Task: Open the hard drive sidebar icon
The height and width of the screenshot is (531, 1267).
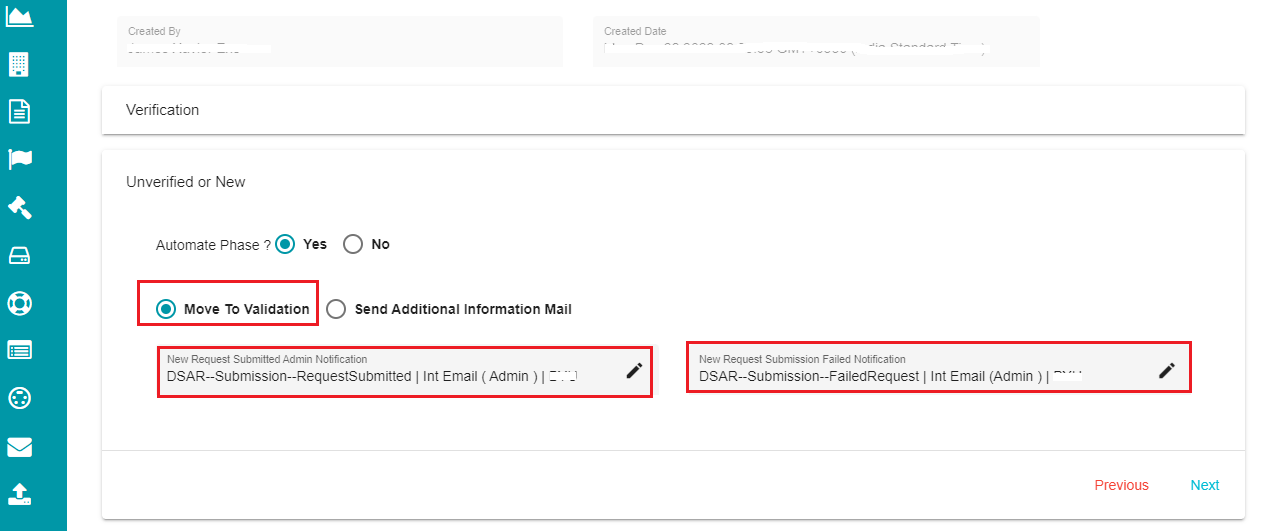Action: (20, 255)
